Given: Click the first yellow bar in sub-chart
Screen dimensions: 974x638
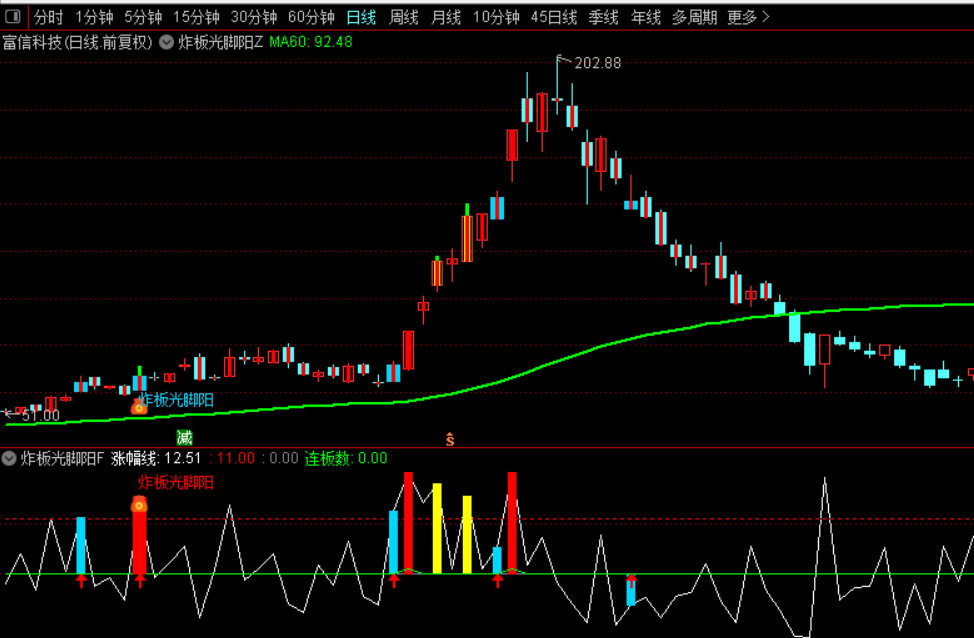Looking at the screenshot, I should 437,528.
